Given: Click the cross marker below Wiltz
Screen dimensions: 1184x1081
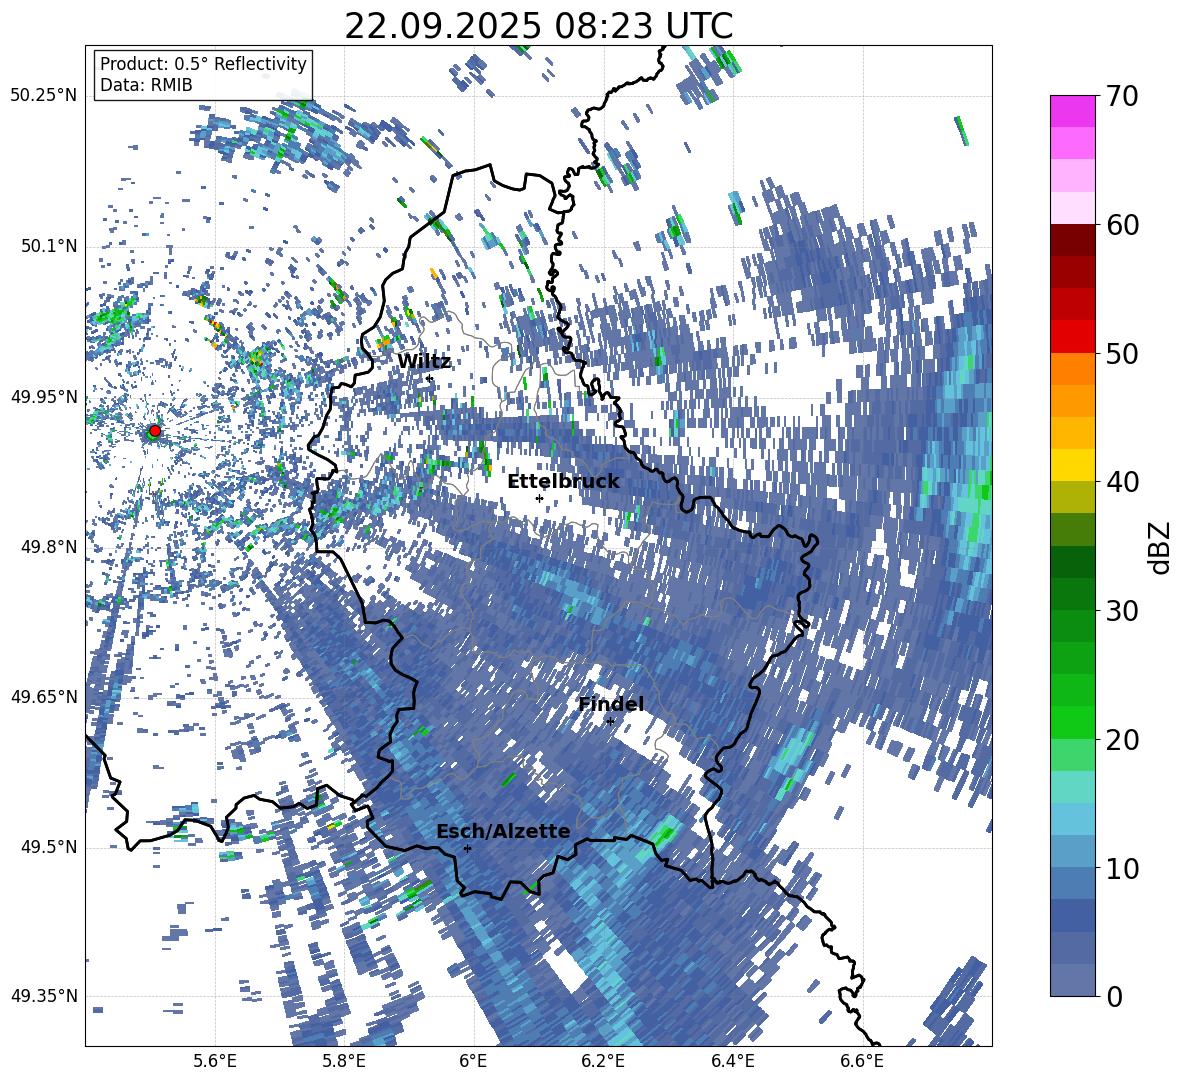Looking at the screenshot, I should point(430,378).
